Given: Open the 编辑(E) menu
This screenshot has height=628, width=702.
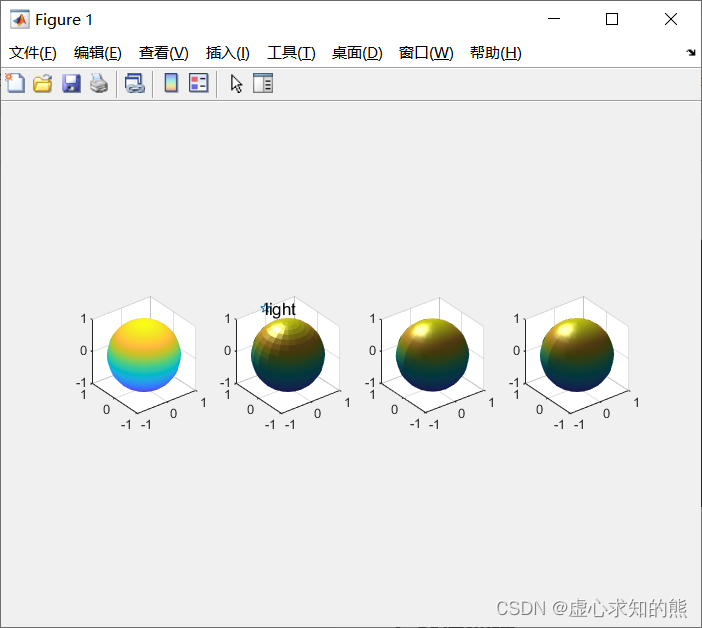Looking at the screenshot, I should tap(98, 53).
